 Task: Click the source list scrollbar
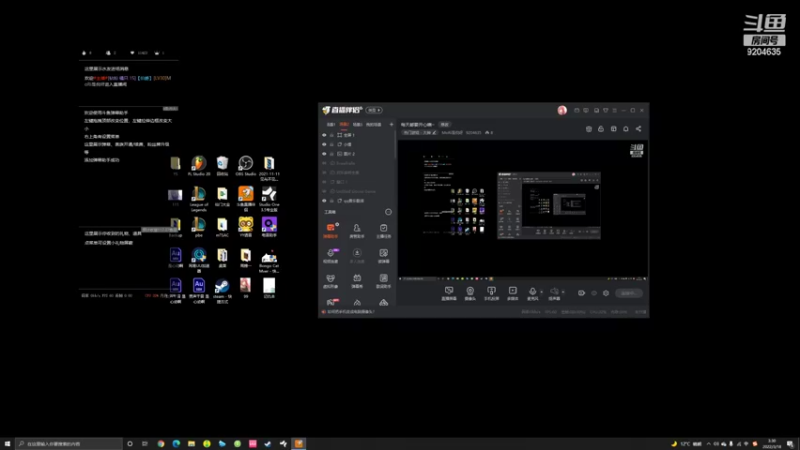(x=395, y=144)
